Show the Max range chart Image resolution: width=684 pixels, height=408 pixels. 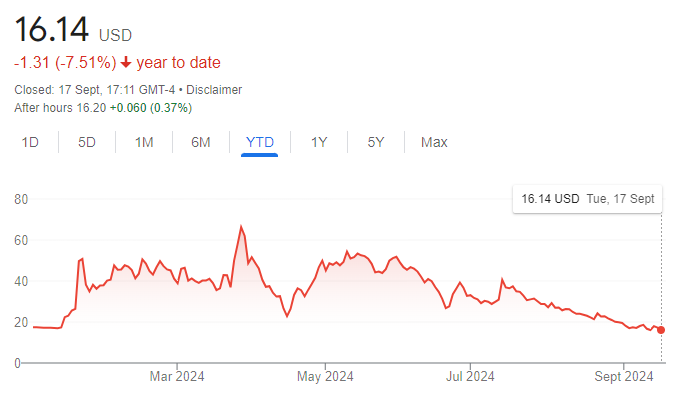434,142
